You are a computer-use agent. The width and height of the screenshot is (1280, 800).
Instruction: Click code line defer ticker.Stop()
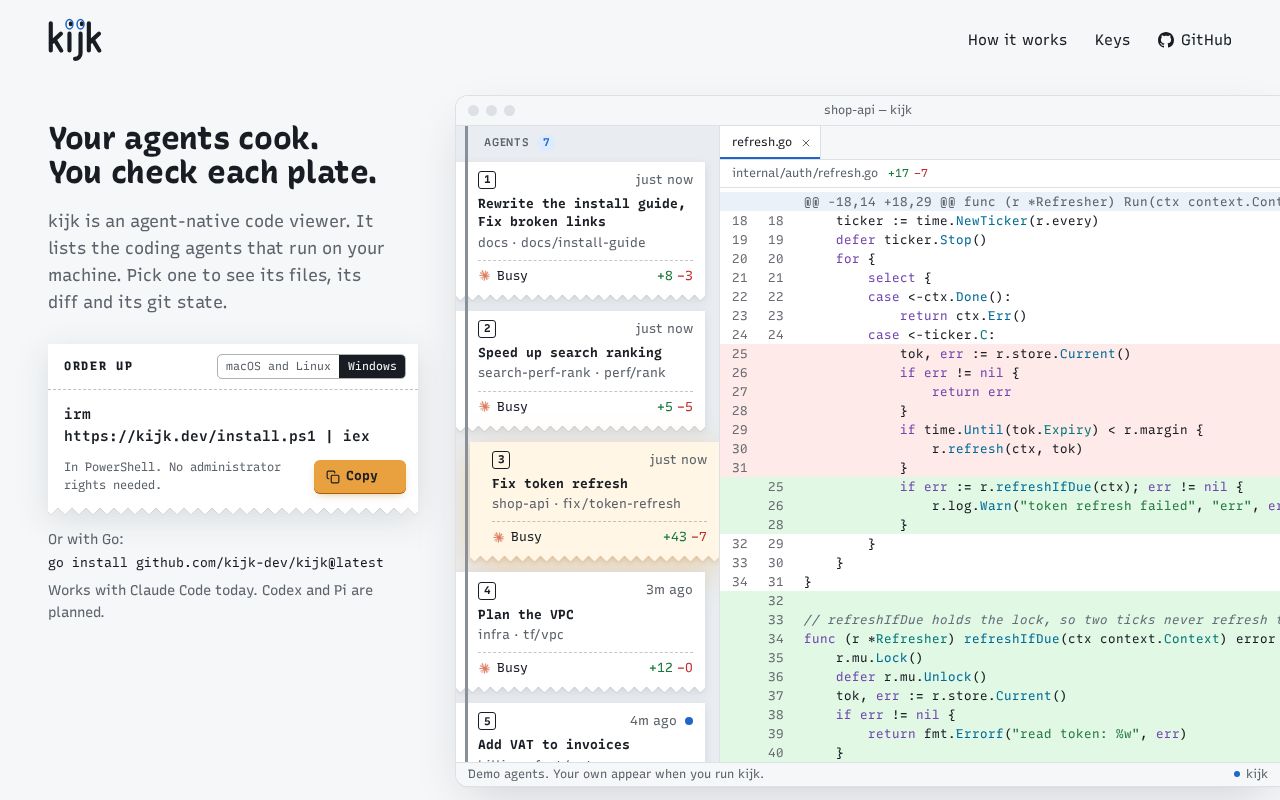point(911,240)
